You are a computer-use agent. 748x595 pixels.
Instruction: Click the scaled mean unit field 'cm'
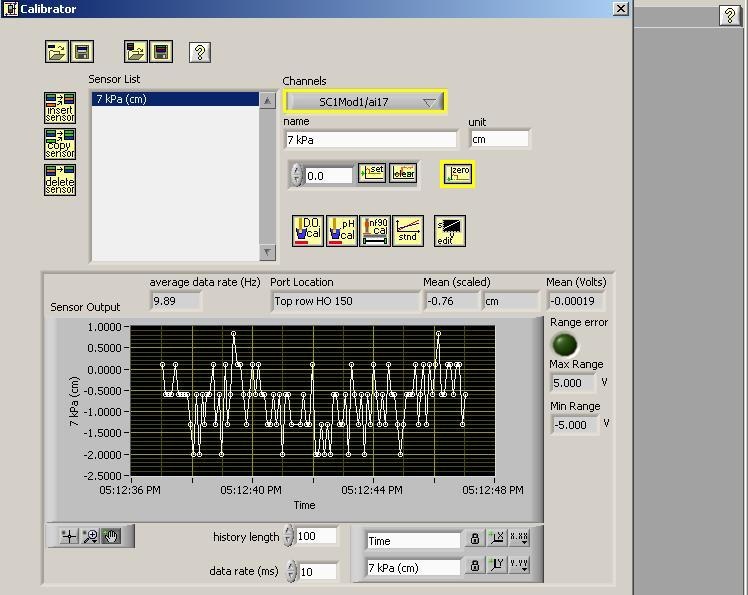click(510, 301)
